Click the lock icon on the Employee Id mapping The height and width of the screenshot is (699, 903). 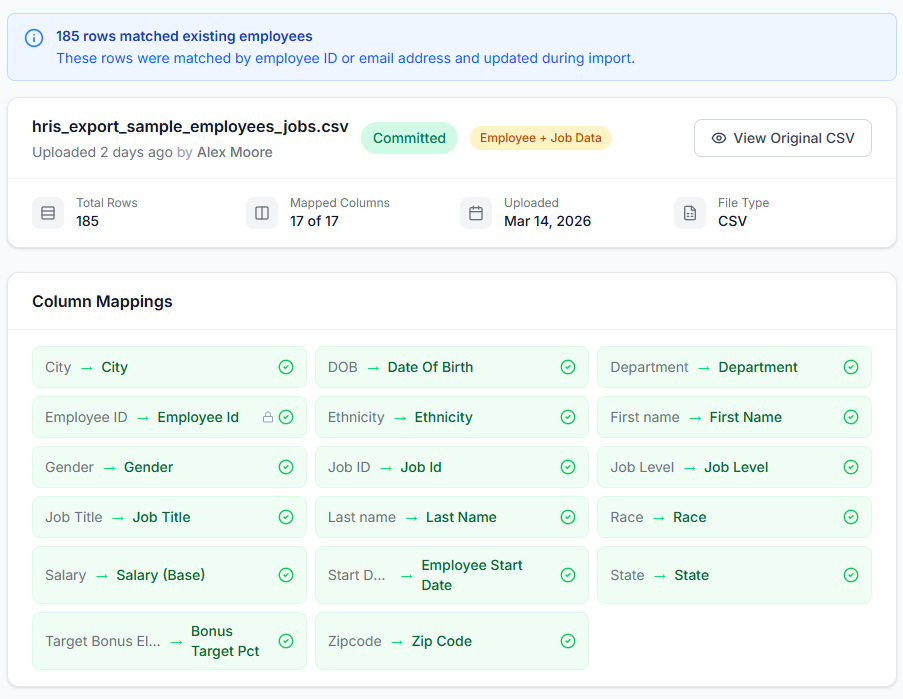pos(268,417)
